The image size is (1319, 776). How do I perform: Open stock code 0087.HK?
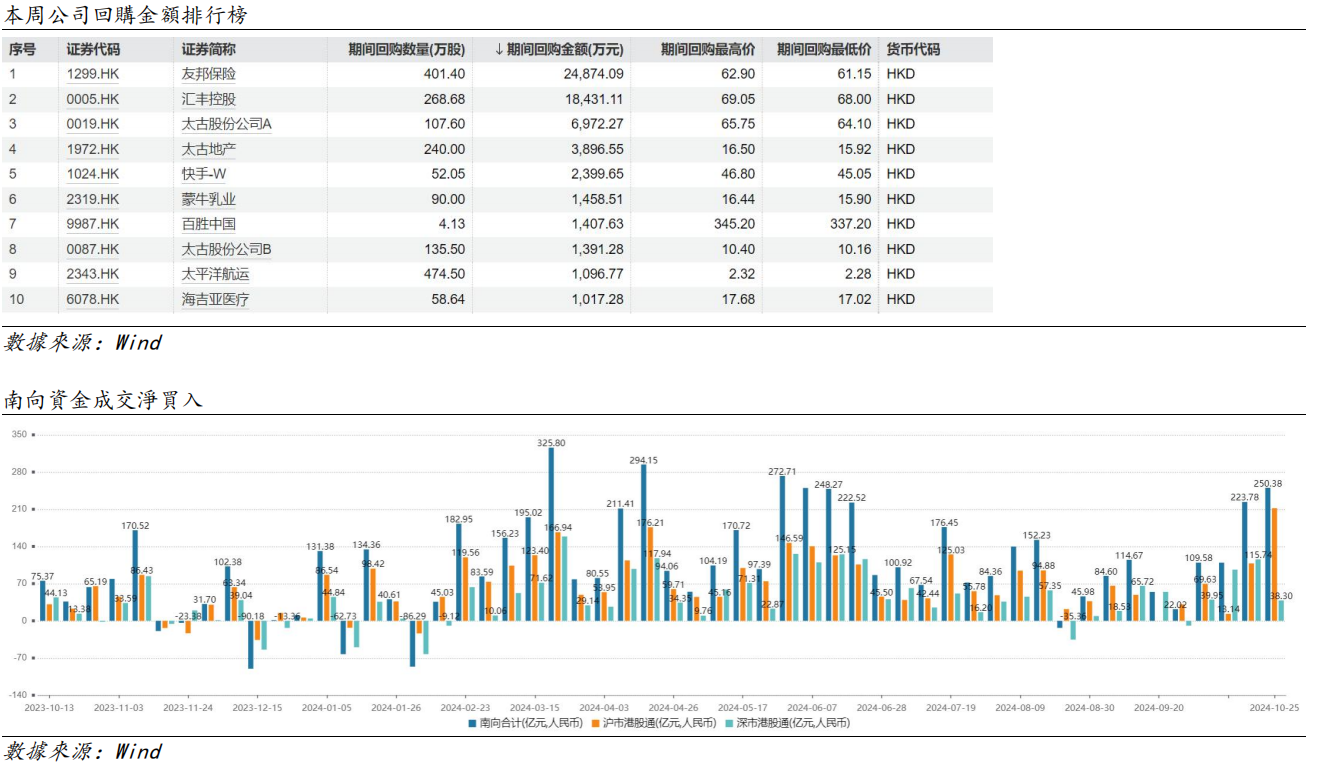93,249
